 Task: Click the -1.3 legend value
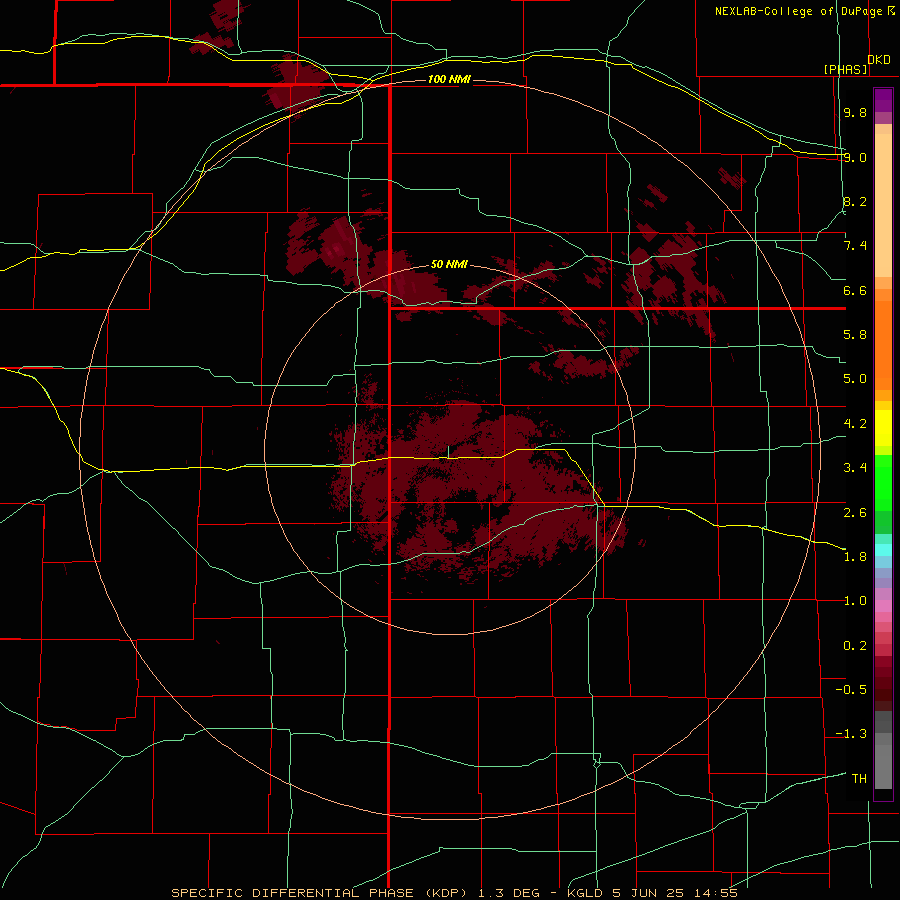pyautogui.click(x=851, y=734)
